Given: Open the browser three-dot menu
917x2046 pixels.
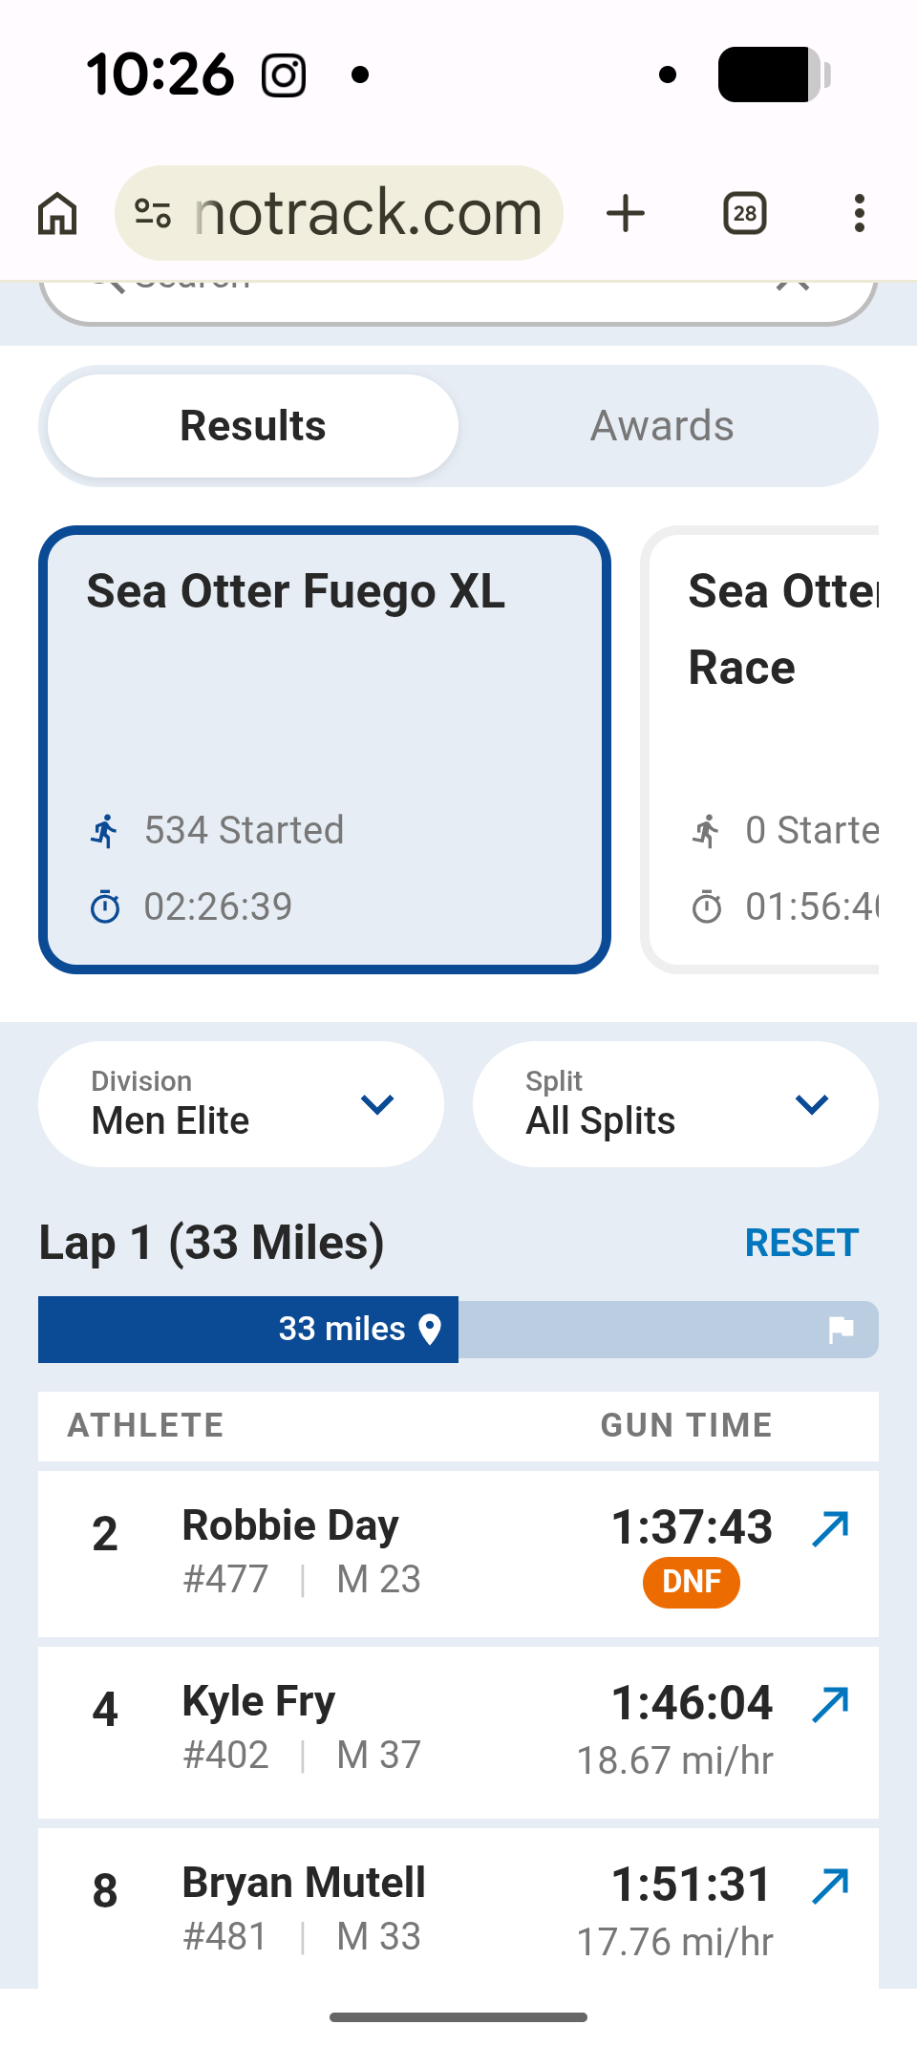Looking at the screenshot, I should coord(859,213).
